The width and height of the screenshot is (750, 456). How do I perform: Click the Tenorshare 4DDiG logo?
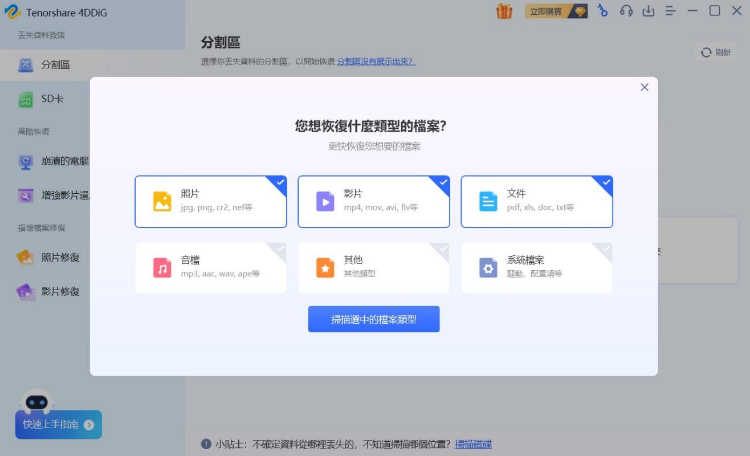pos(12,11)
